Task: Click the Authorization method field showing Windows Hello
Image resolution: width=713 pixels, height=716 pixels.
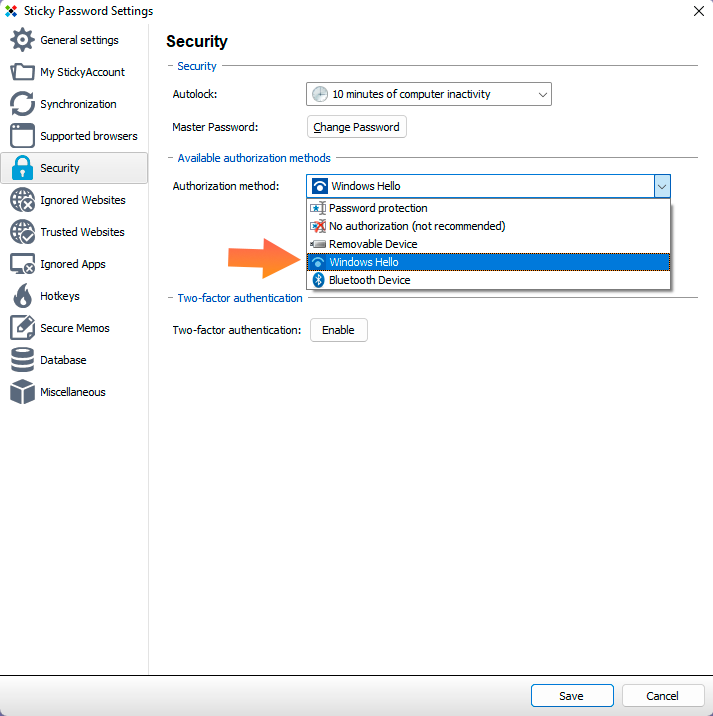Action: coord(488,186)
